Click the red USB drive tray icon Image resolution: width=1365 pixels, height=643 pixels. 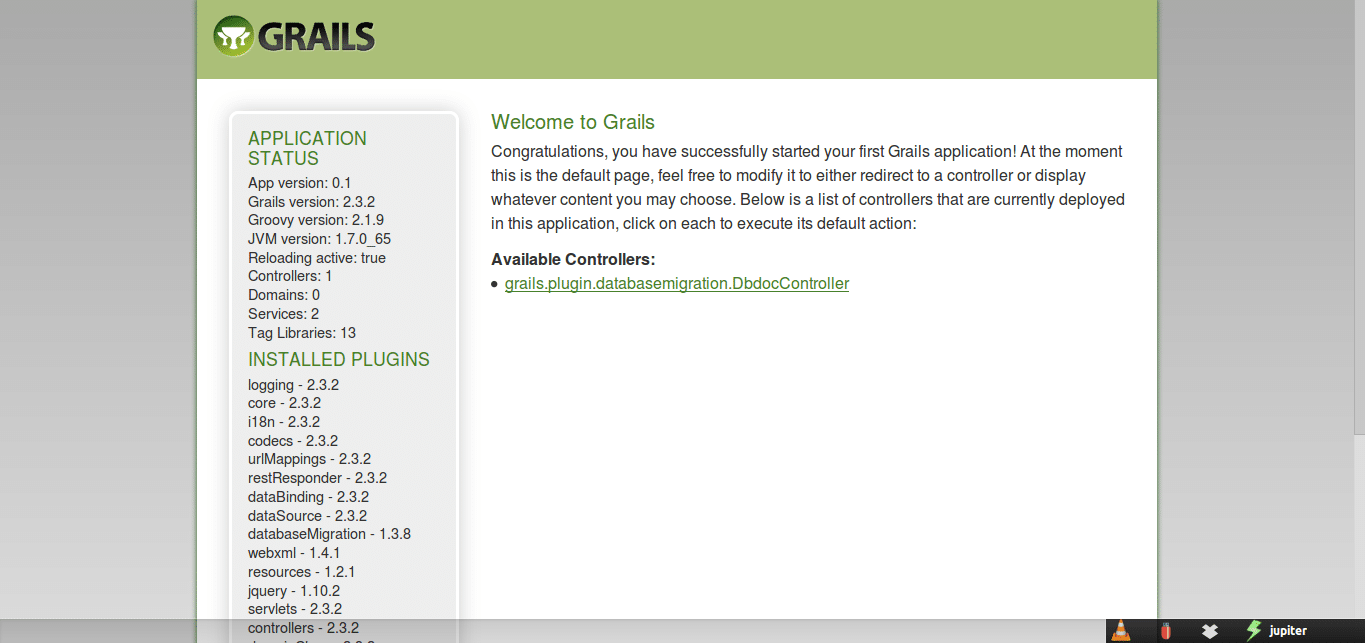(x=1165, y=631)
